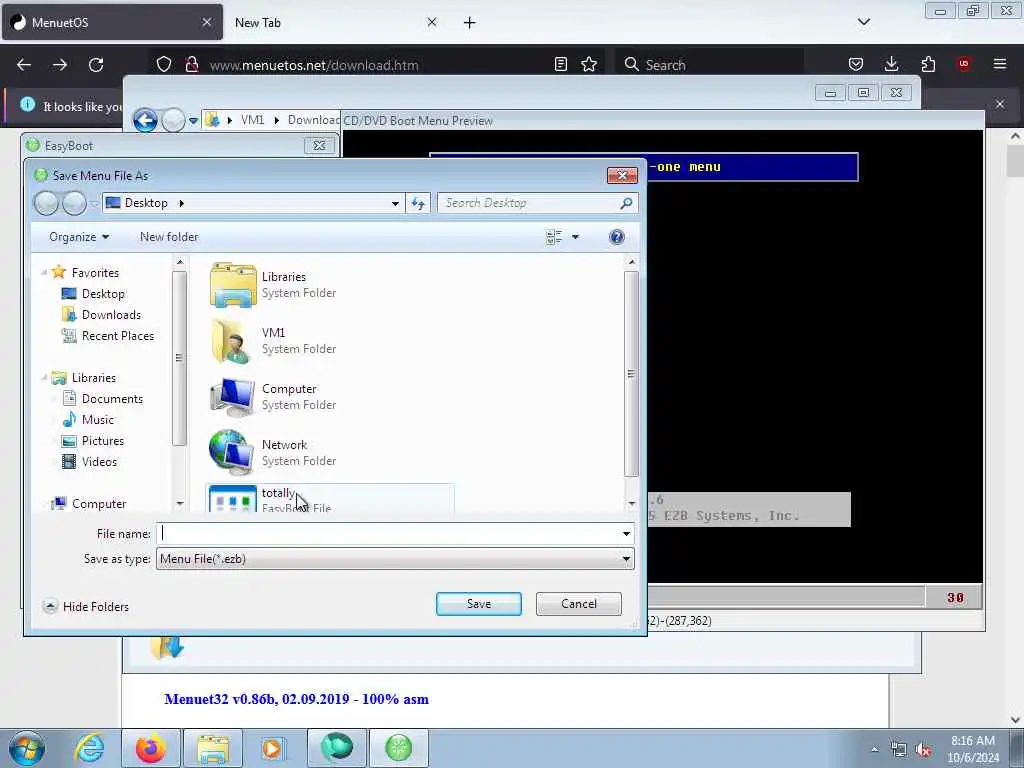Click the navigation pane scroll down arrow

[x=180, y=504]
